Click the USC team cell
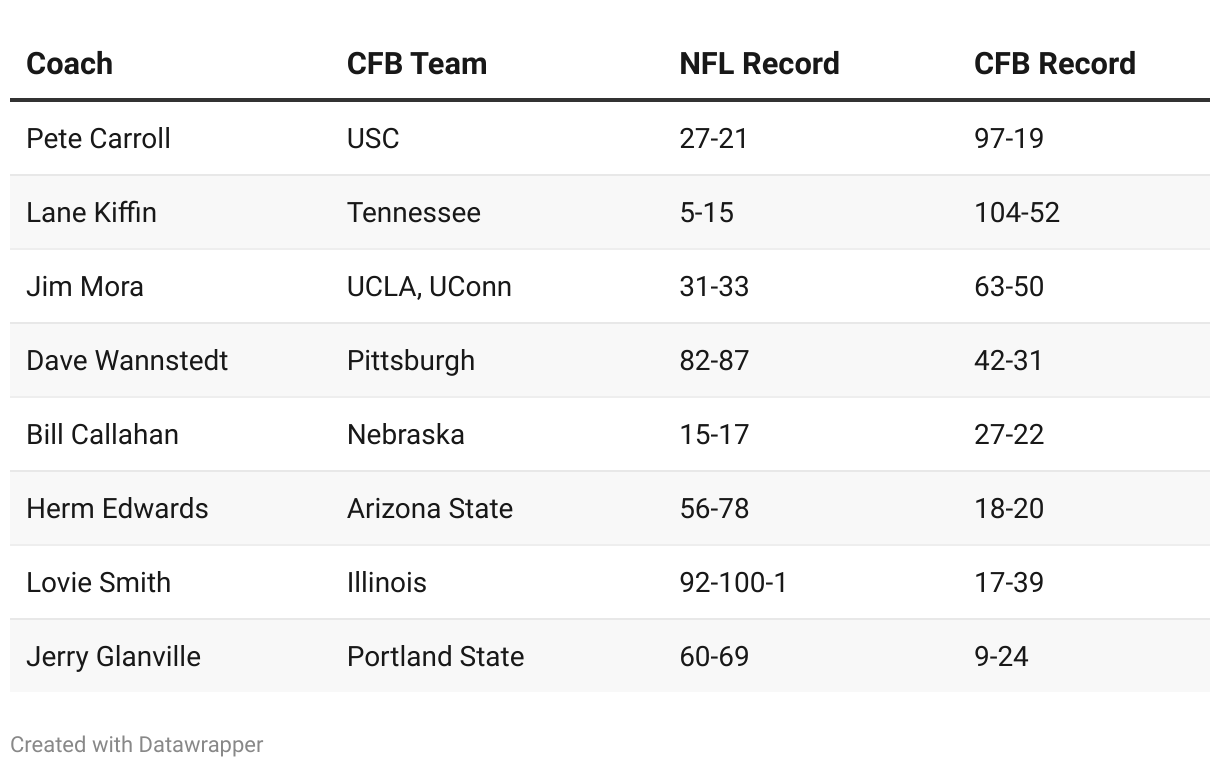 click(x=373, y=138)
